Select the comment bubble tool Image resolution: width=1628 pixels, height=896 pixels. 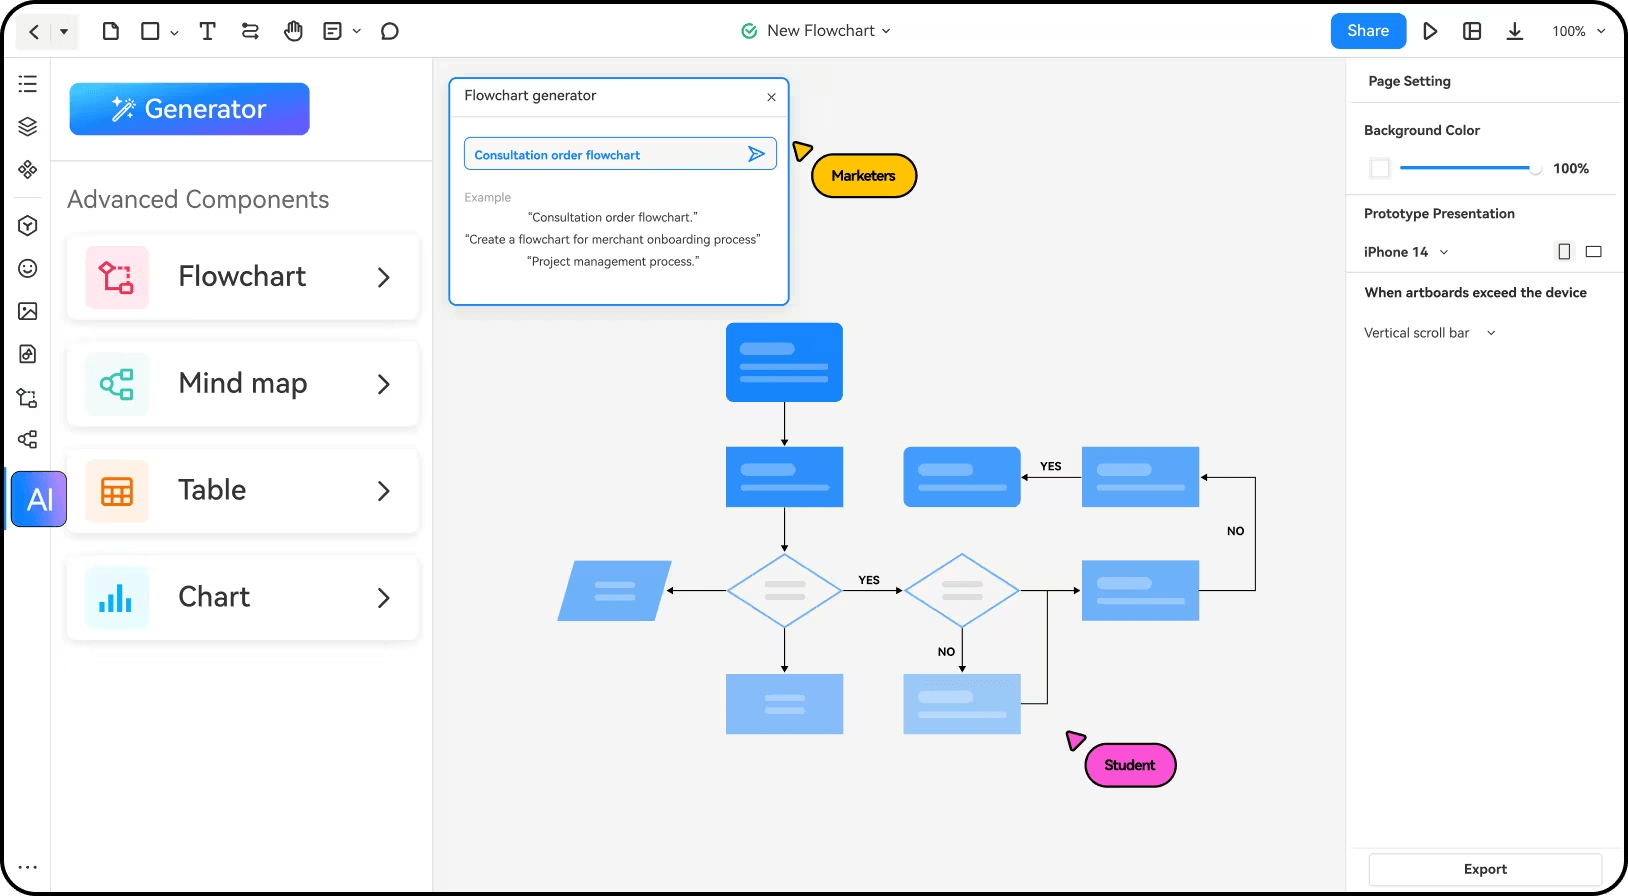click(390, 31)
